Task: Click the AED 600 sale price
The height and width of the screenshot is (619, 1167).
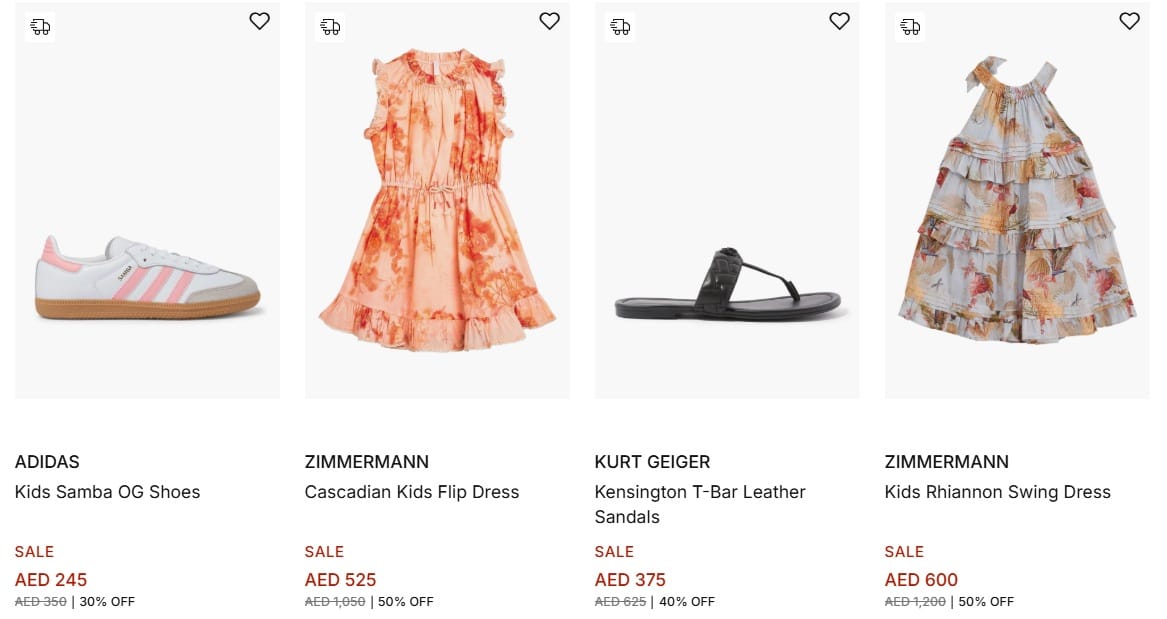Action: pyautogui.click(x=921, y=580)
